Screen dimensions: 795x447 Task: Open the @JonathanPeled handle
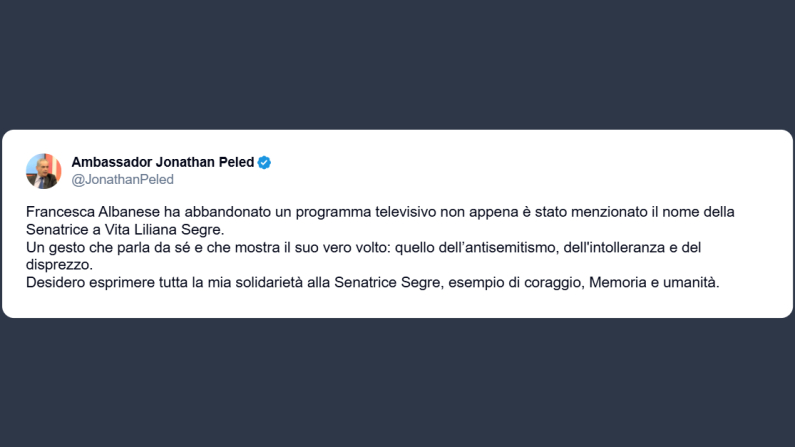pos(122,180)
